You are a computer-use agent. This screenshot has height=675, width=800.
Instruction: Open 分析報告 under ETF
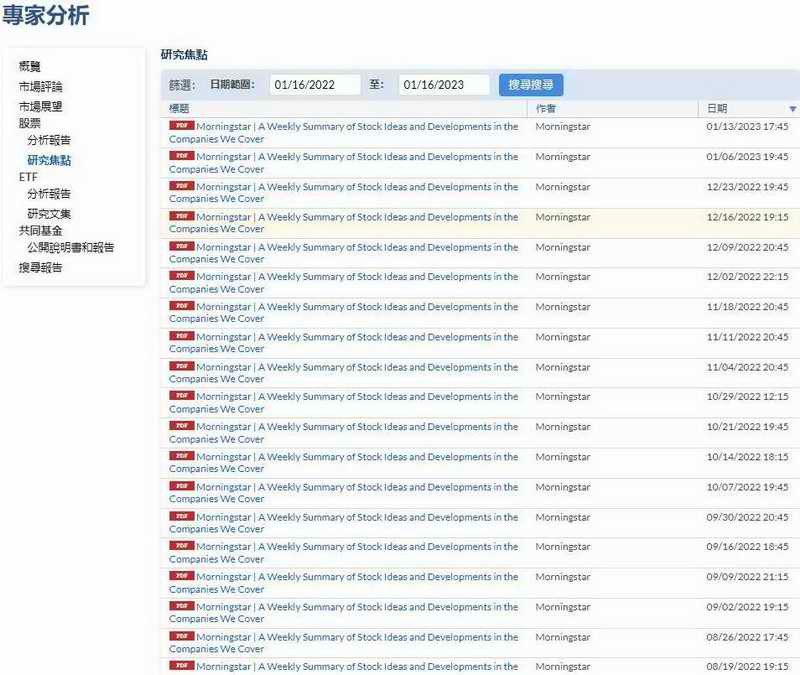[49, 194]
